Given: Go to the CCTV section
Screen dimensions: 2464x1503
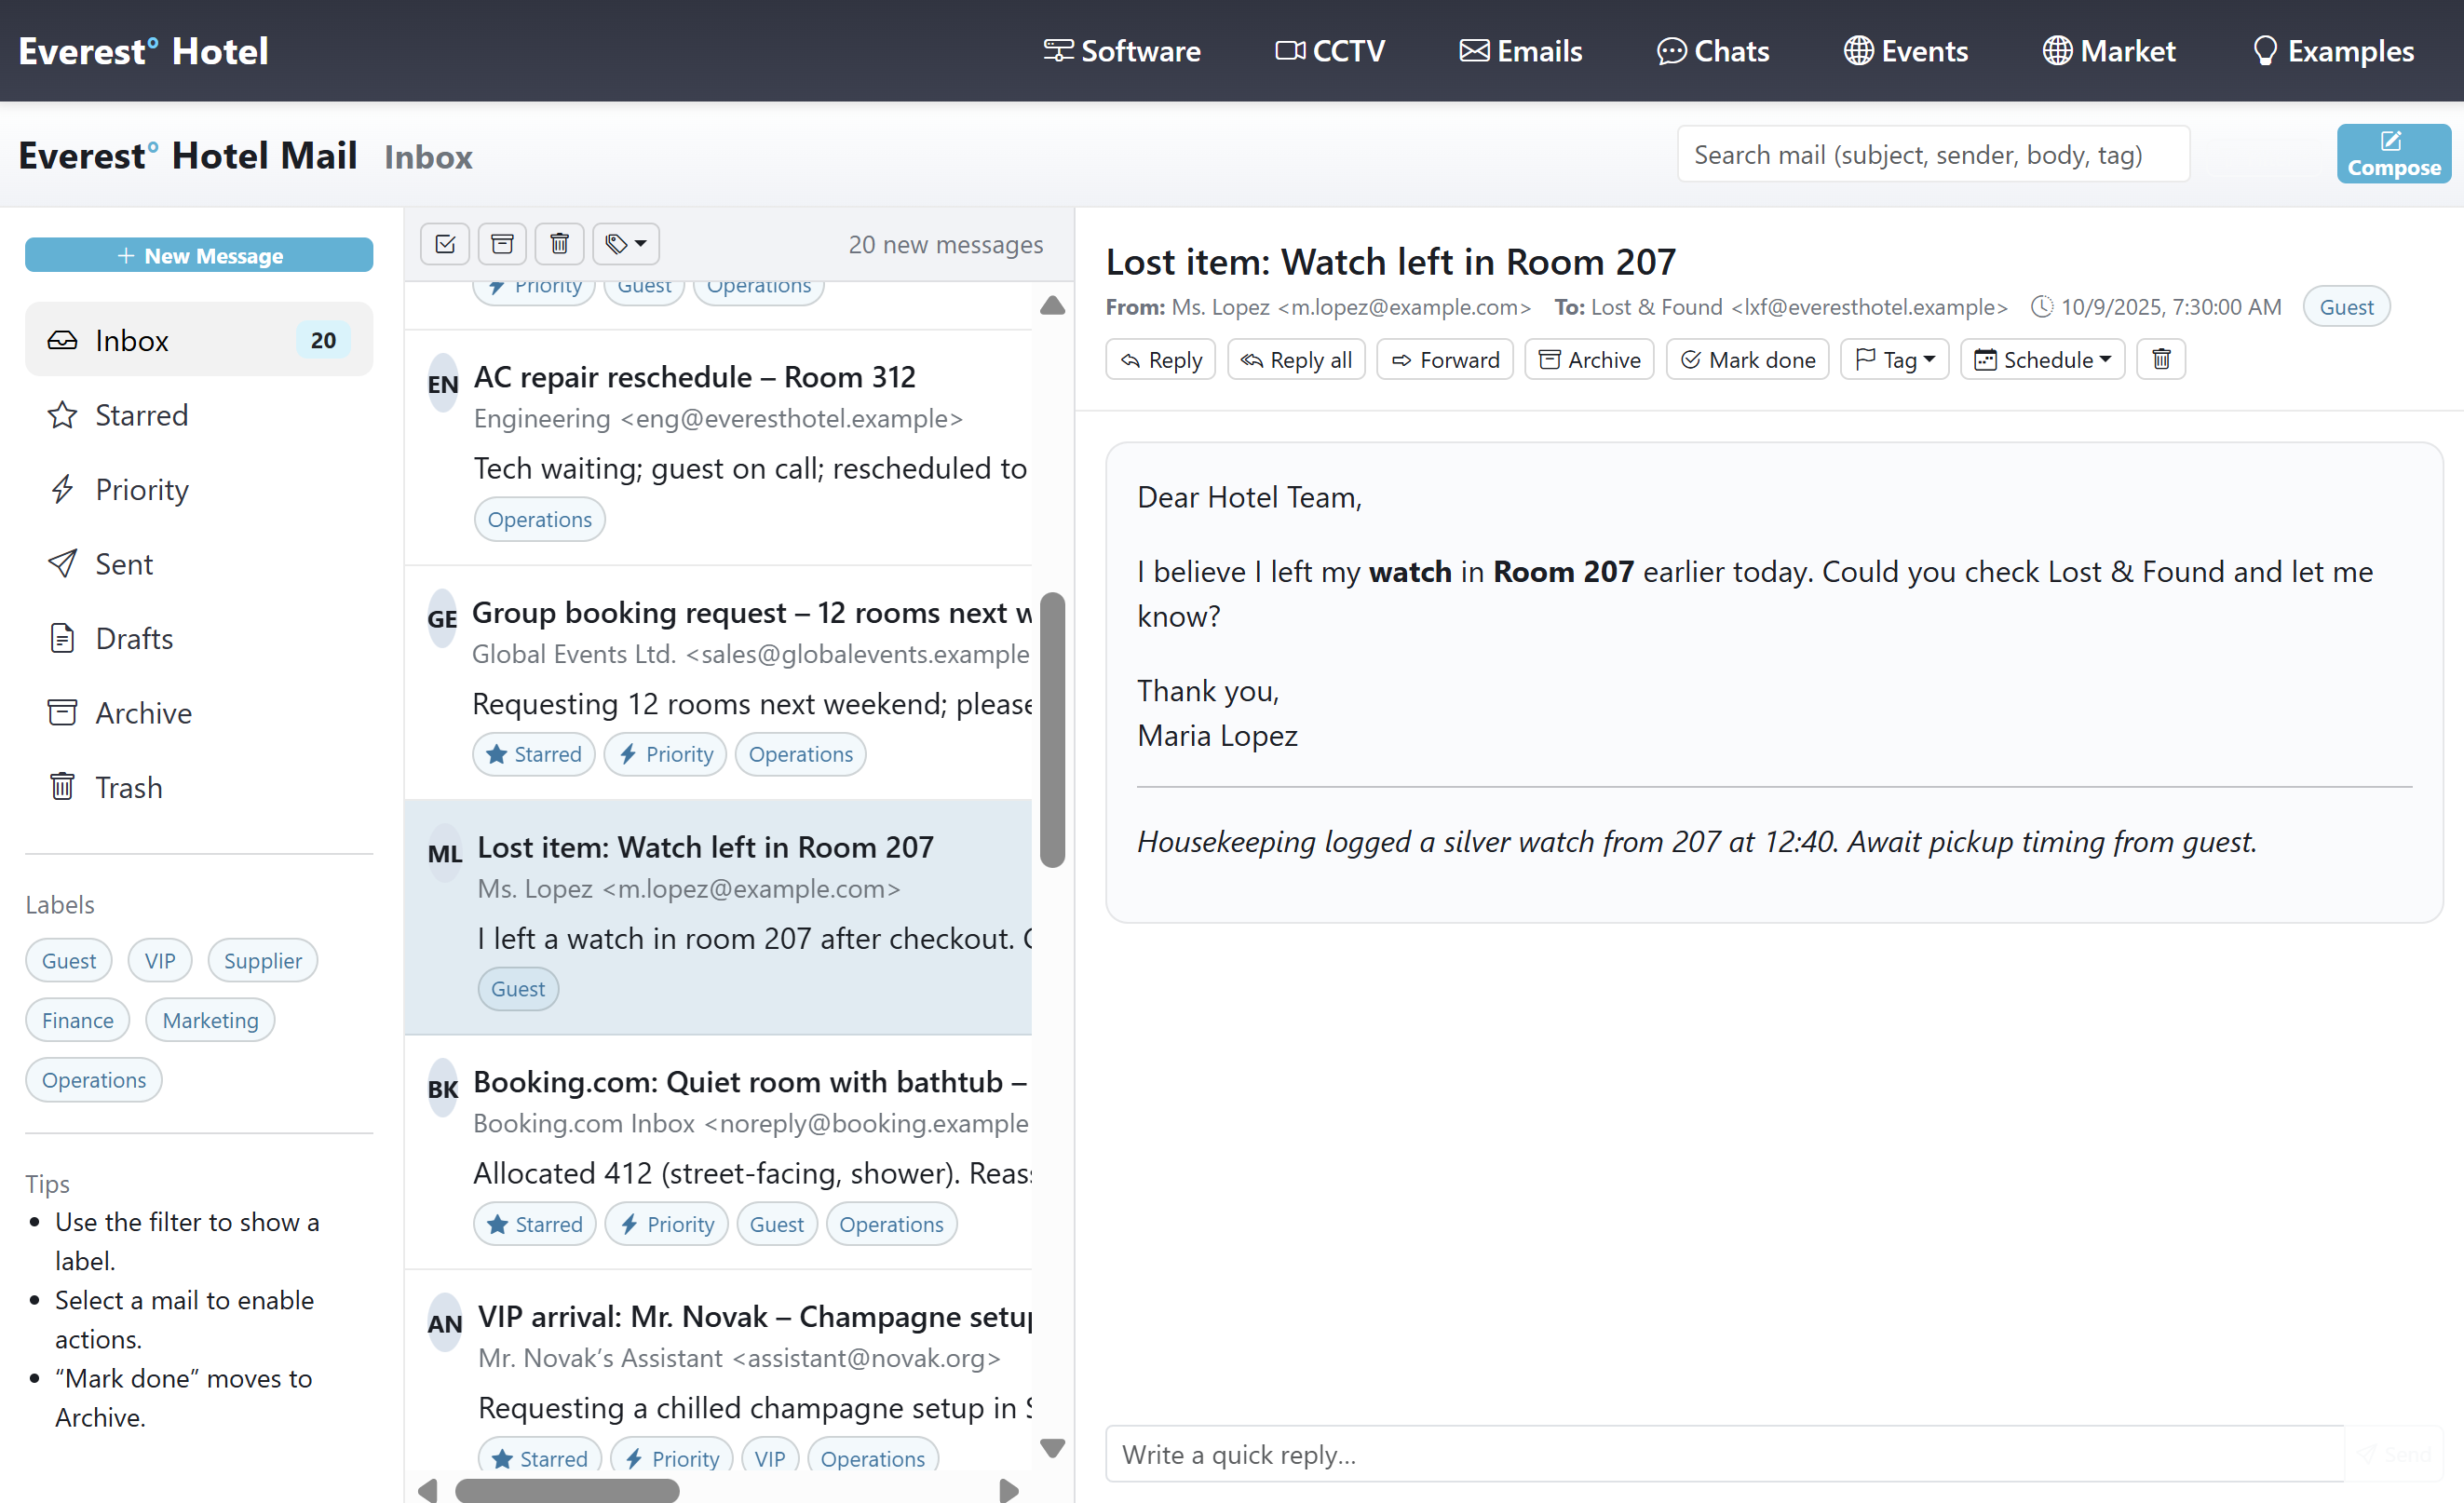Looking at the screenshot, I should point(1329,51).
